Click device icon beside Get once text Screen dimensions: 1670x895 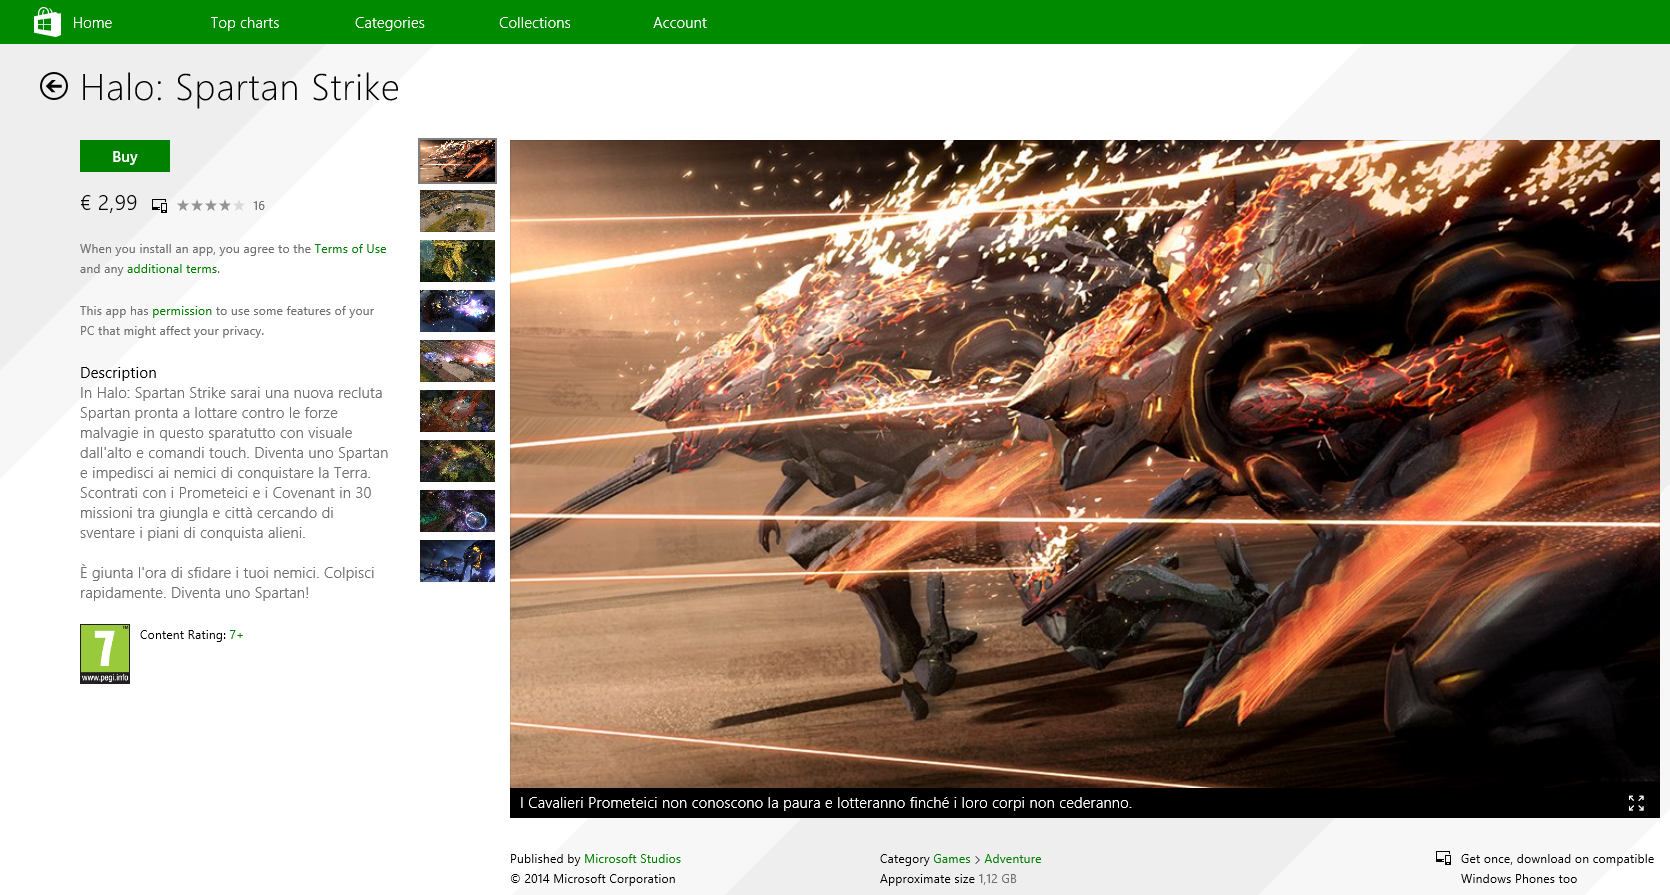(x=1443, y=858)
